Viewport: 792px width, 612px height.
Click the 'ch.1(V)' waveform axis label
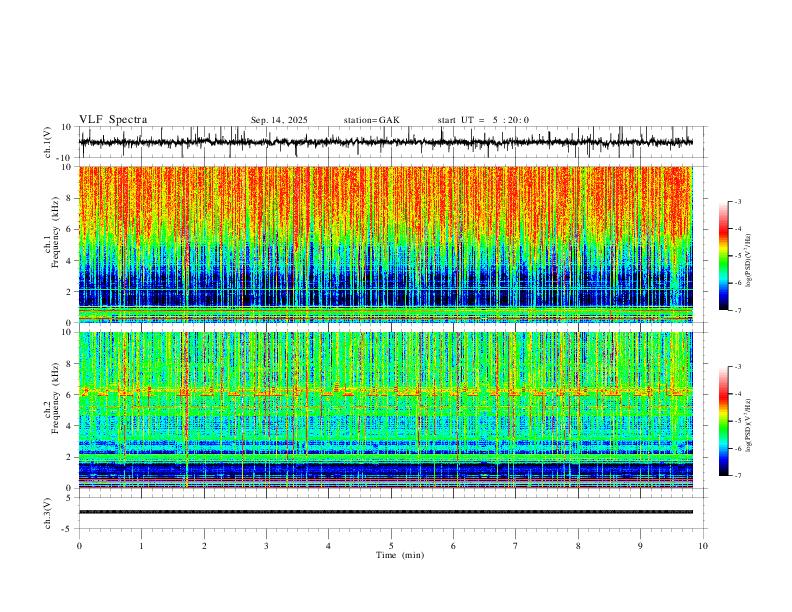point(48,142)
